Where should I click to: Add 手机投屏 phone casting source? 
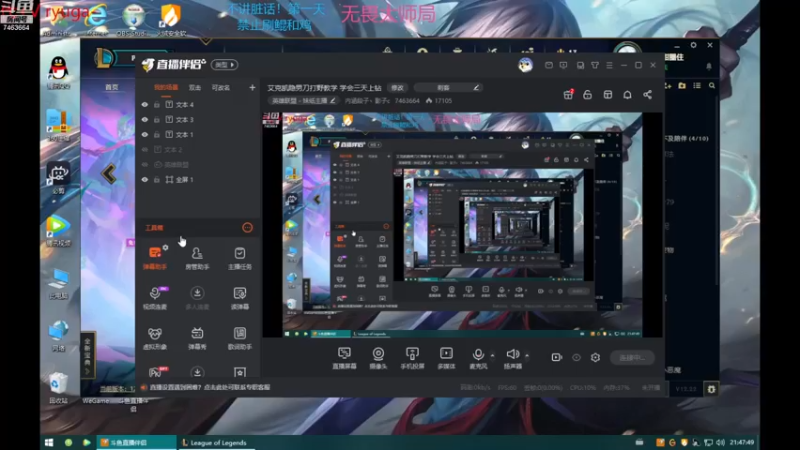click(x=412, y=358)
